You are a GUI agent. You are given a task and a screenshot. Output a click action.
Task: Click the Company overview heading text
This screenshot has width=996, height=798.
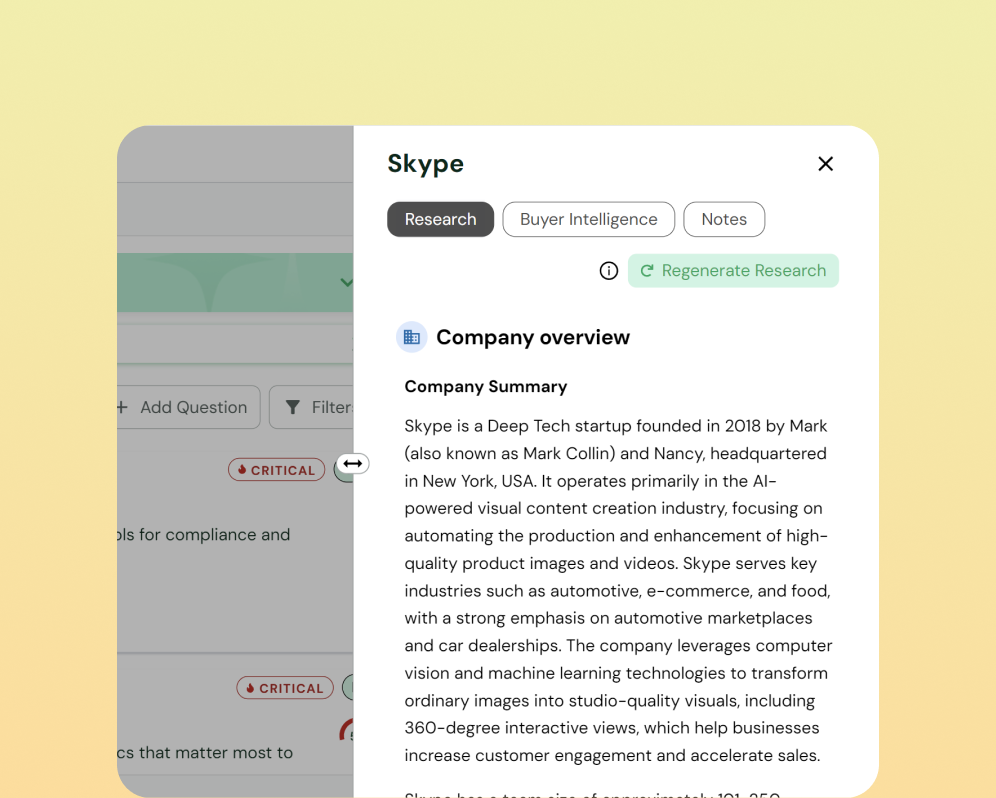(533, 337)
